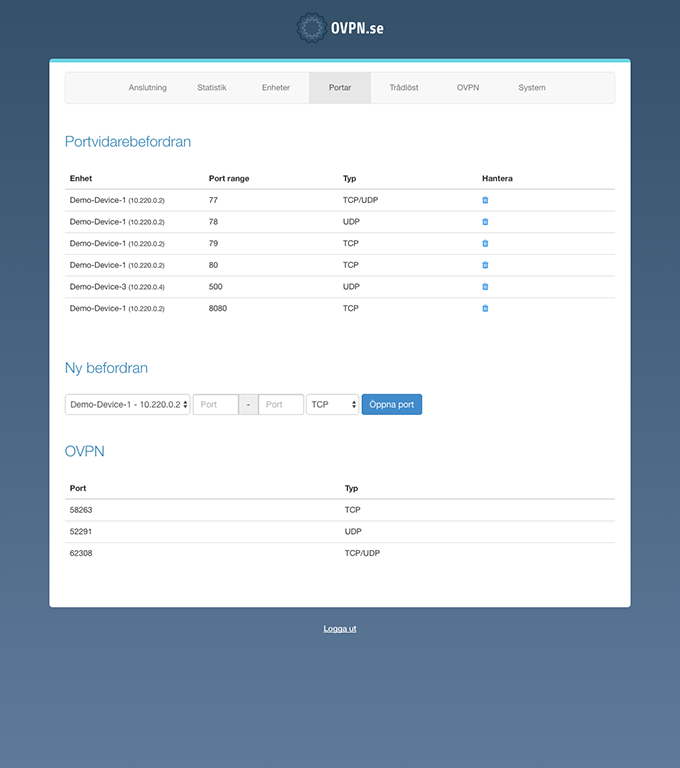
Task: Click the end Port input field
Action: pyautogui.click(x=281, y=405)
